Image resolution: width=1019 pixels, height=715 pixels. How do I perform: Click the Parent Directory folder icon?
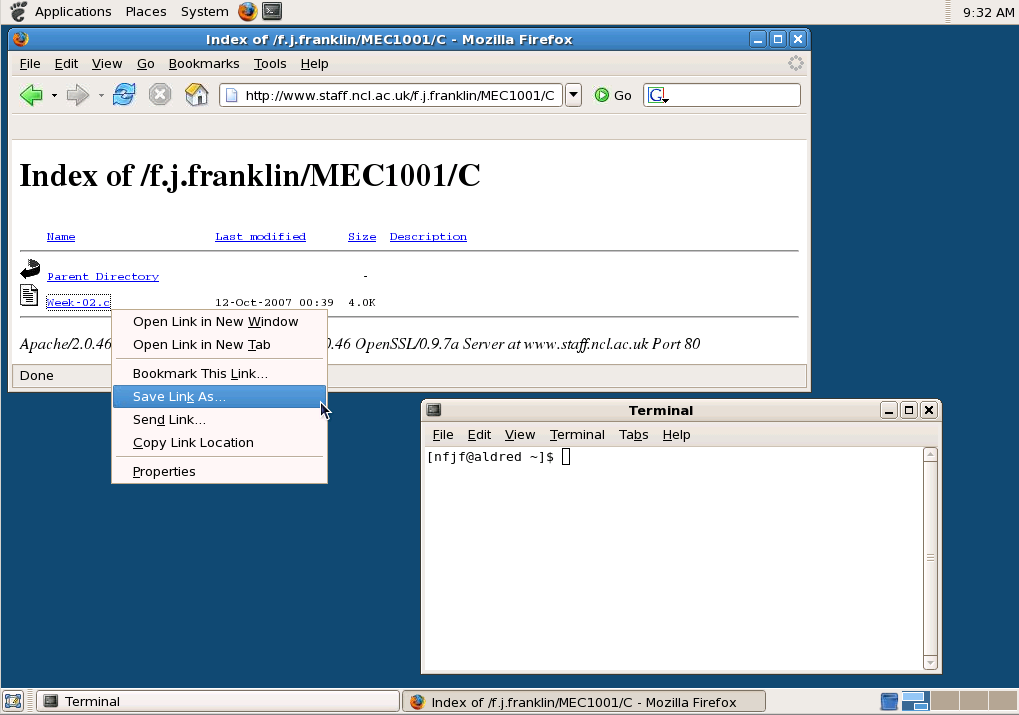[30, 270]
